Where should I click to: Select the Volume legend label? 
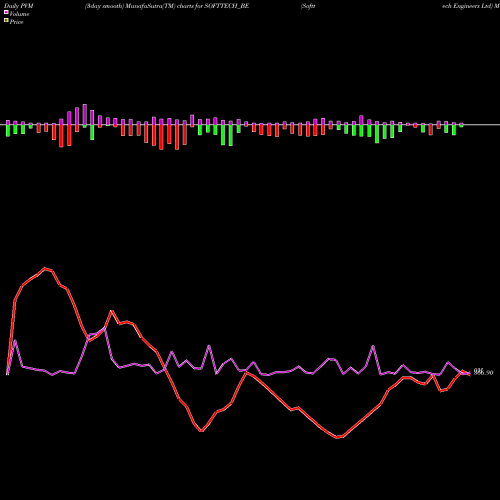[19, 14]
